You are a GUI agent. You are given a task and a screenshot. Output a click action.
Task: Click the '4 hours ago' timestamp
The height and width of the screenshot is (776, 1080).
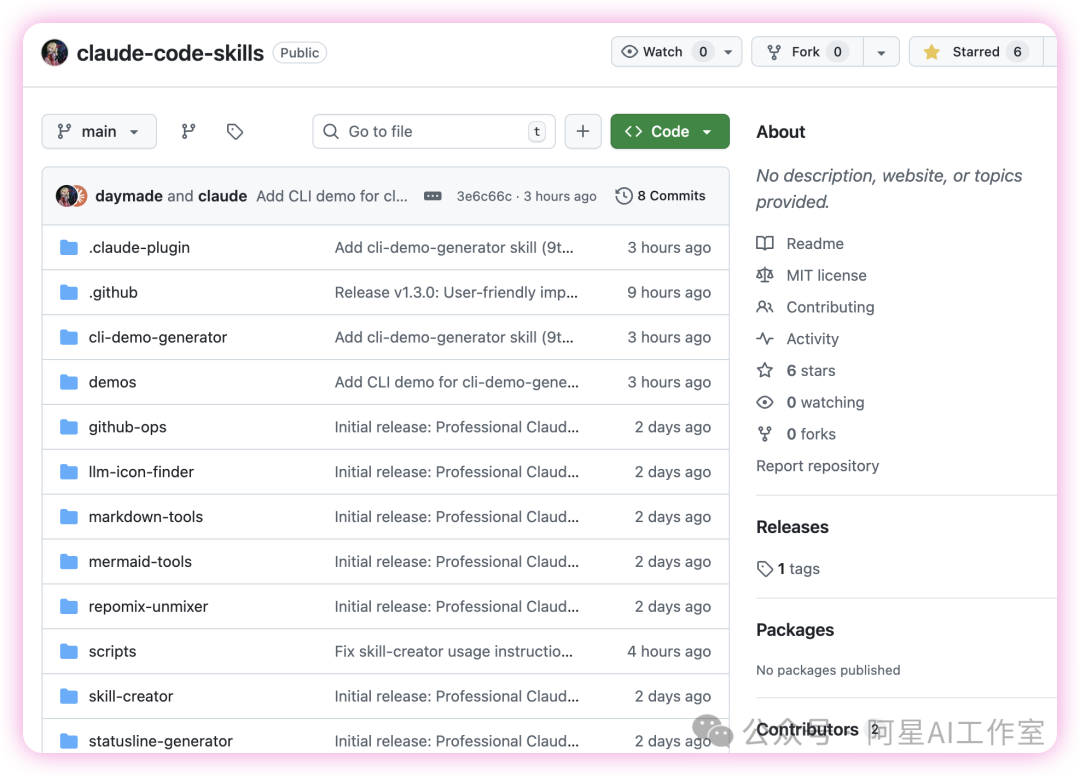coord(669,651)
